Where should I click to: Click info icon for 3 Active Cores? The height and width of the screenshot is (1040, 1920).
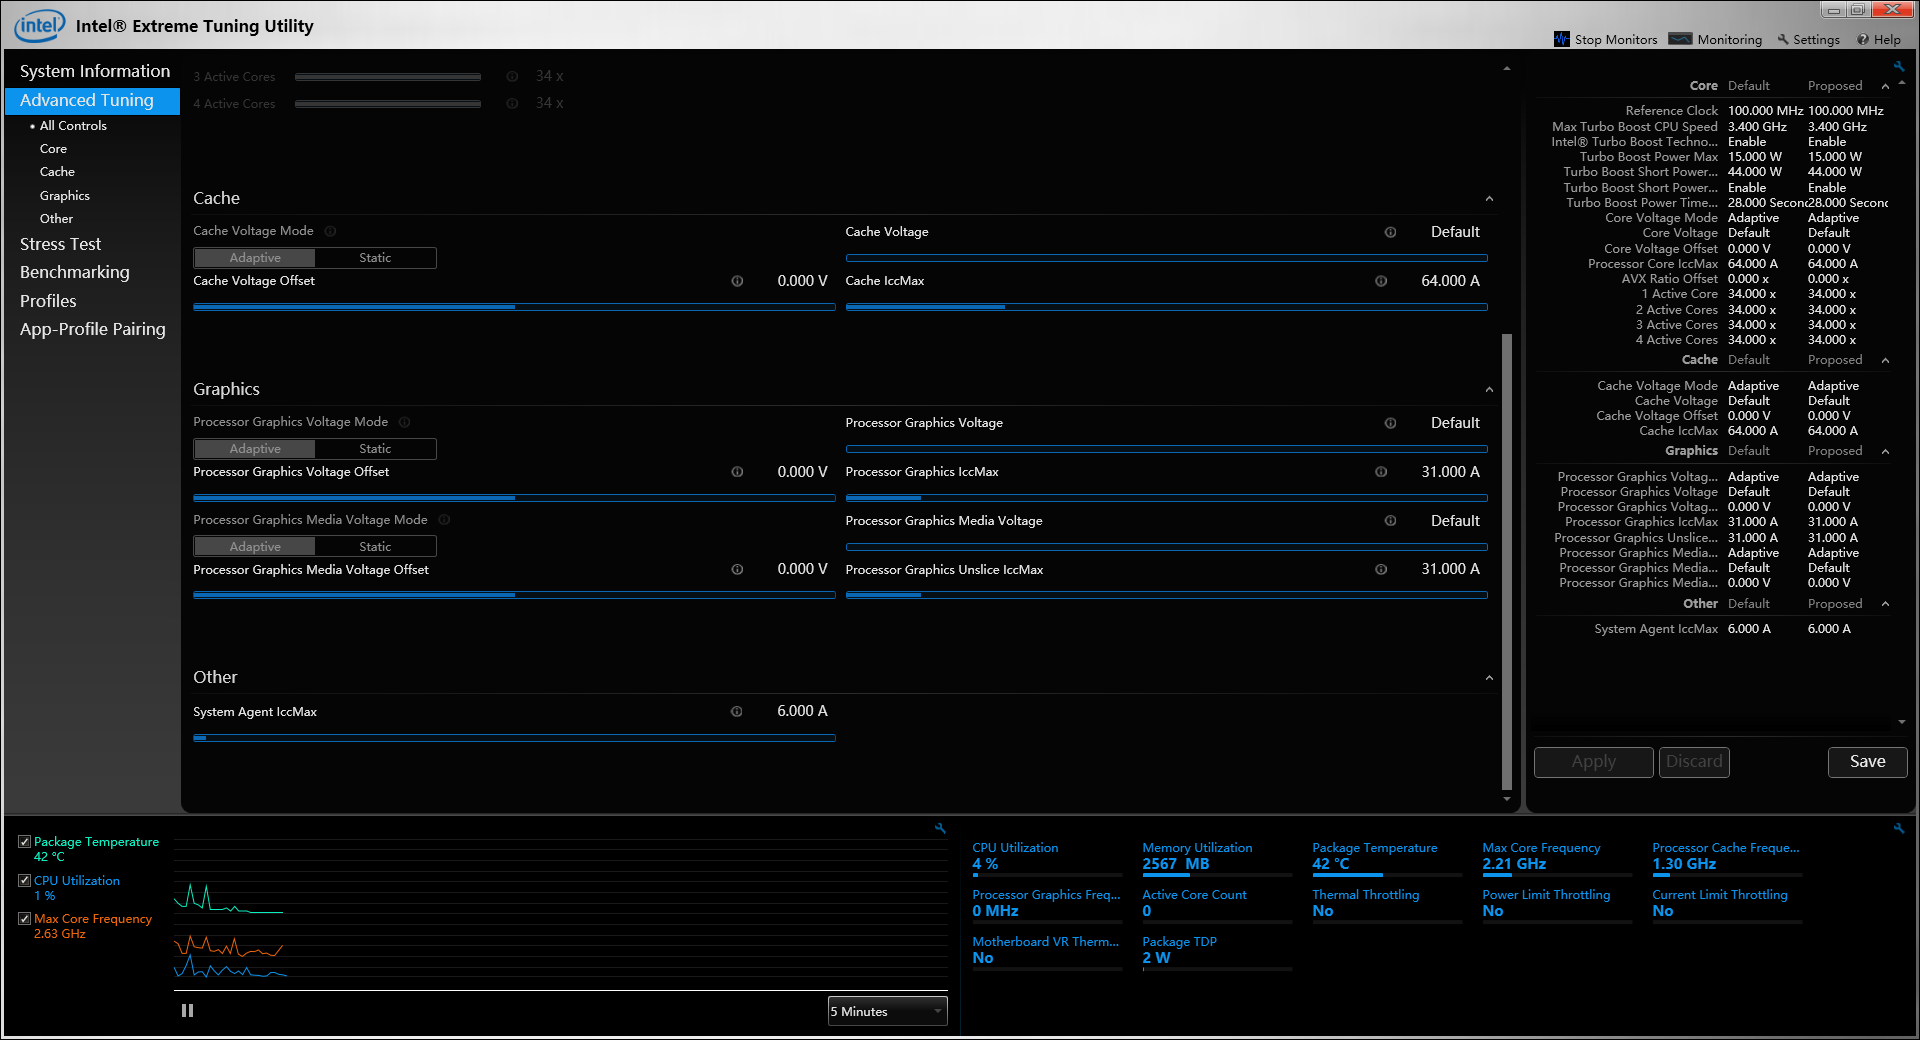coord(512,77)
